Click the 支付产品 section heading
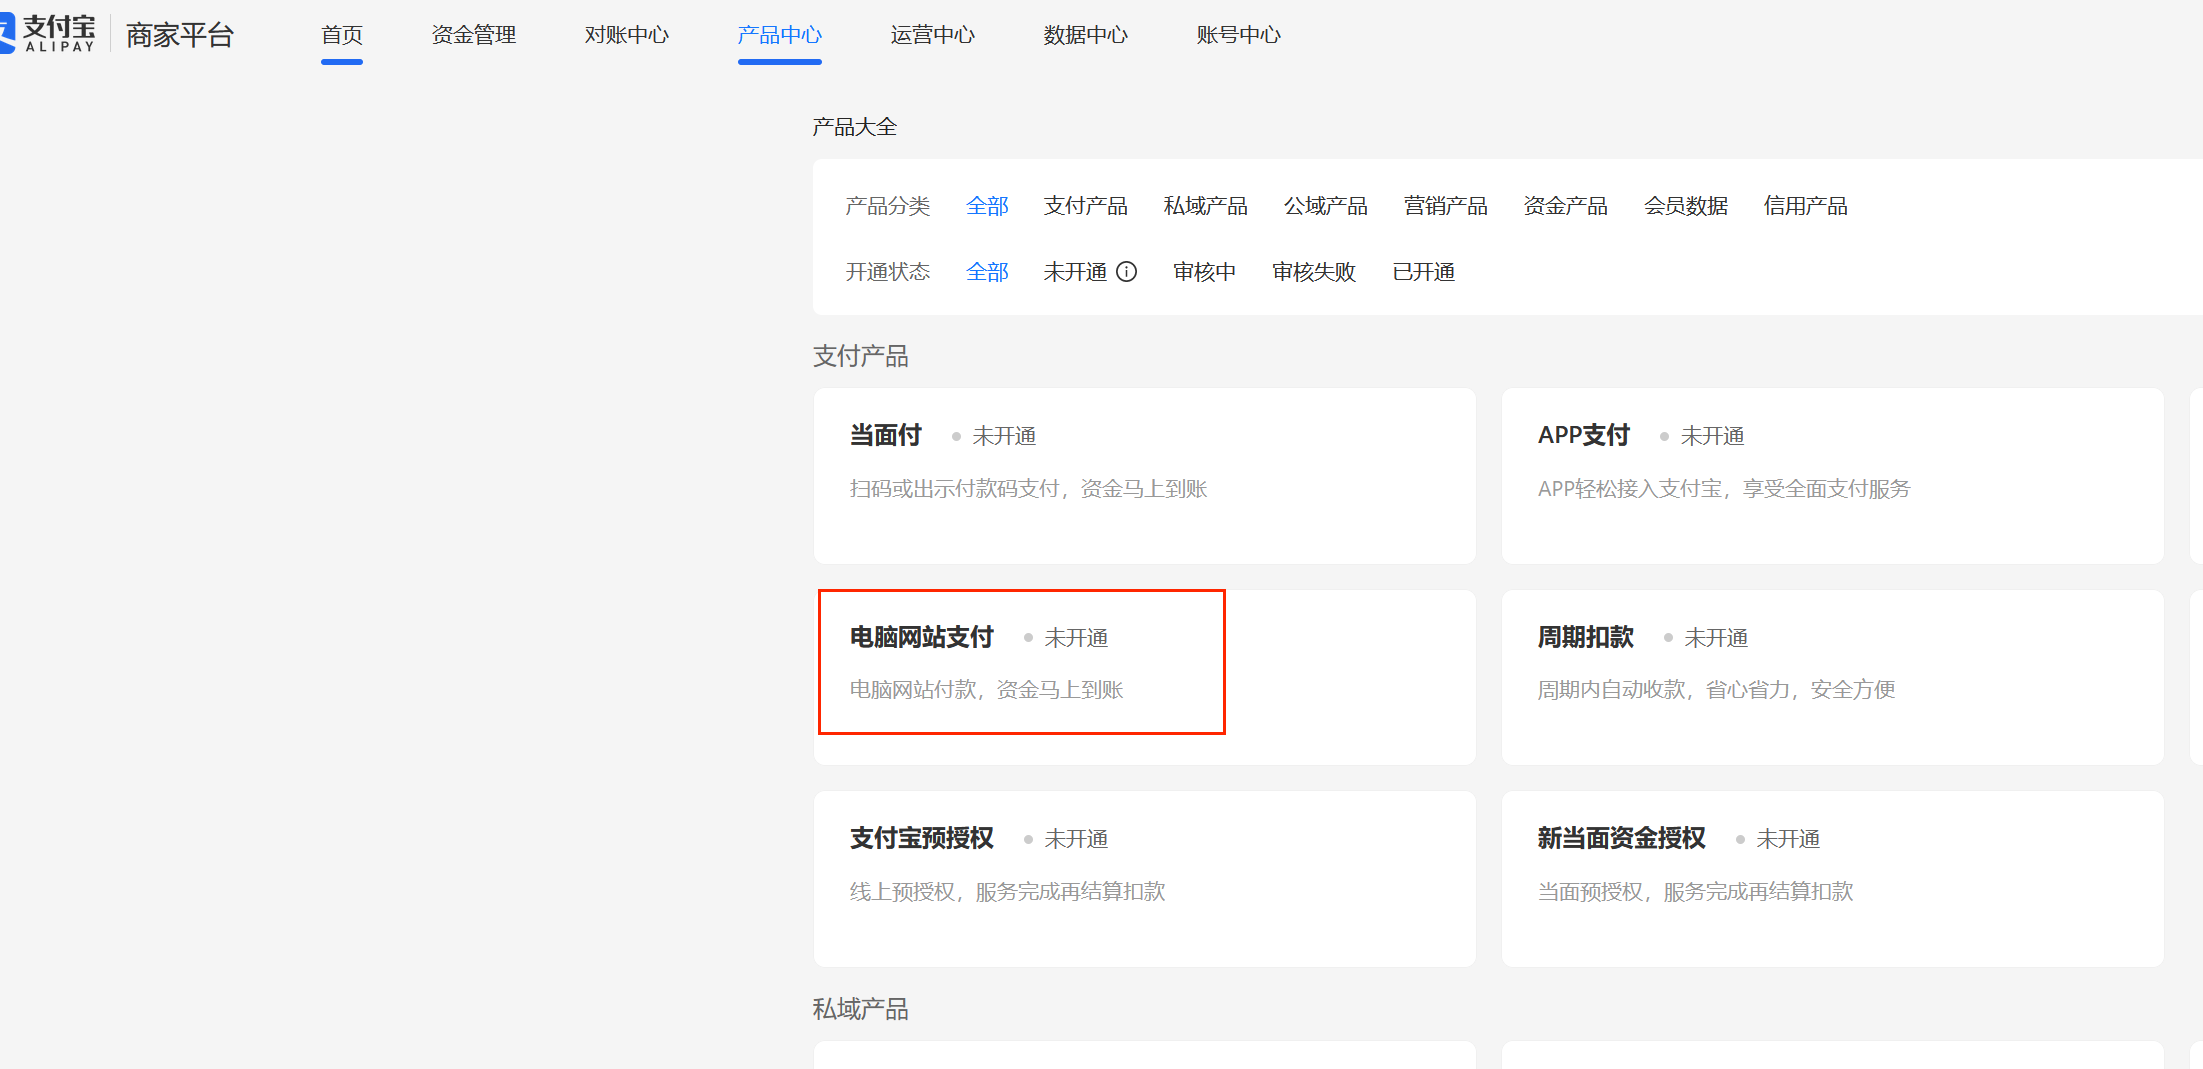2203x1069 pixels. pyautogui.click(x=861, y=356)
